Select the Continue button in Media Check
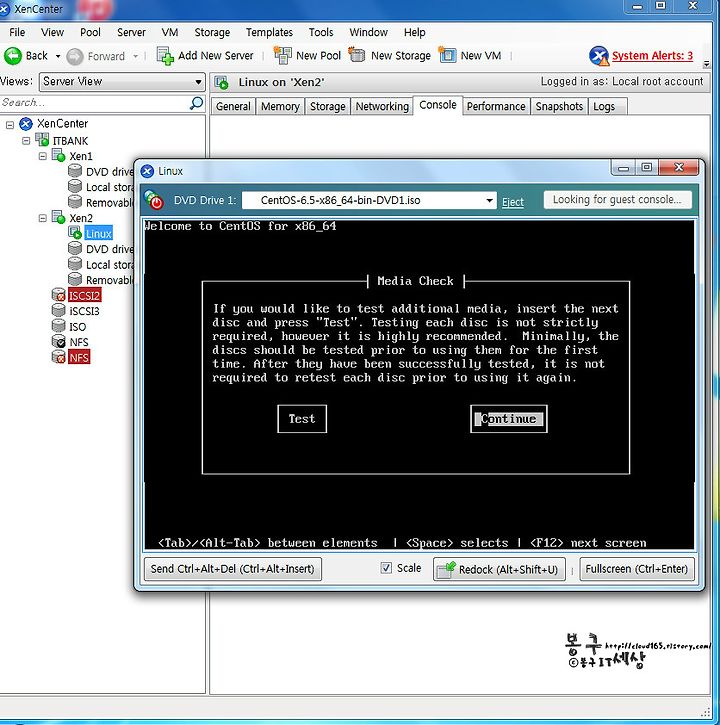This screenshot has height=725, width=720. 509,419
